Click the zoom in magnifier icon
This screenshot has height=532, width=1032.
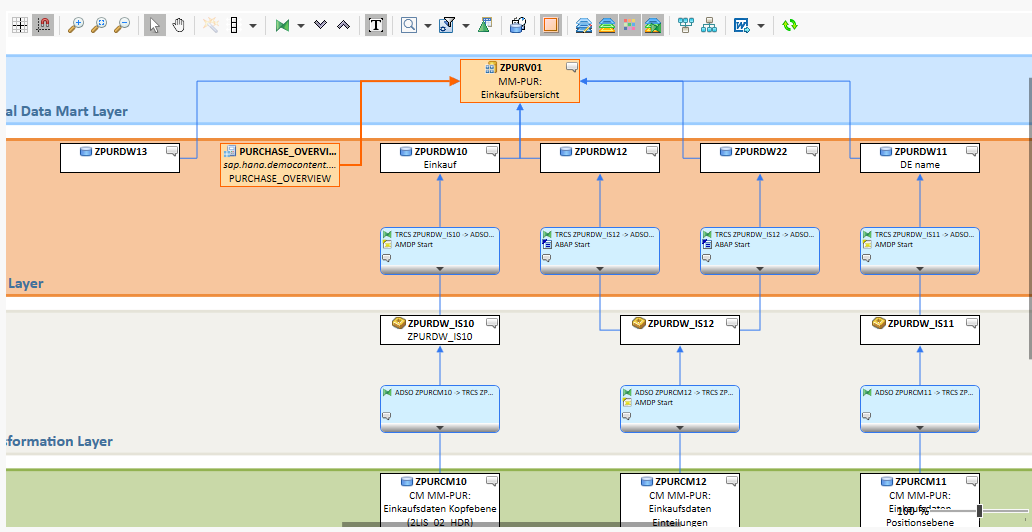76,25
